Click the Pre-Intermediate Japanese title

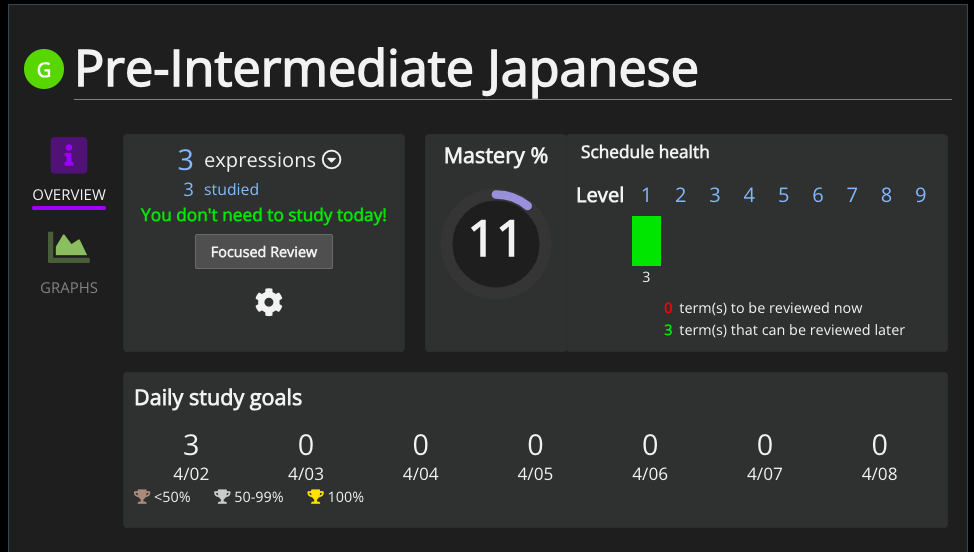(x=386, y=68)
